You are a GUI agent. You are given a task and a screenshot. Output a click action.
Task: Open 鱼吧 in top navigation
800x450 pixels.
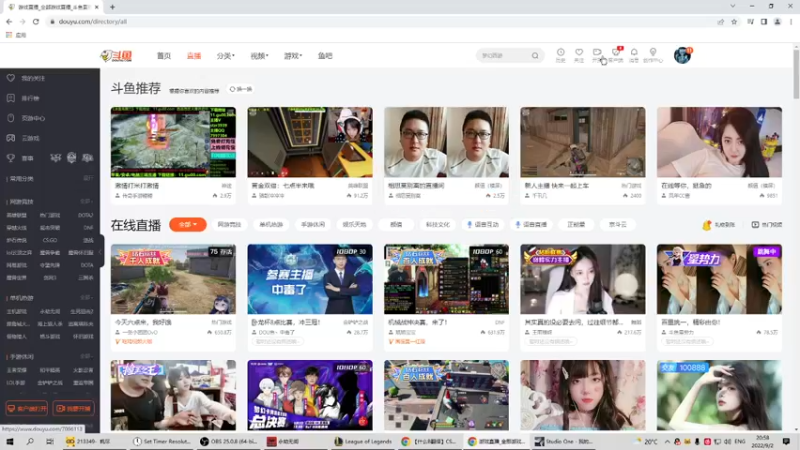[x=325, y=56]
